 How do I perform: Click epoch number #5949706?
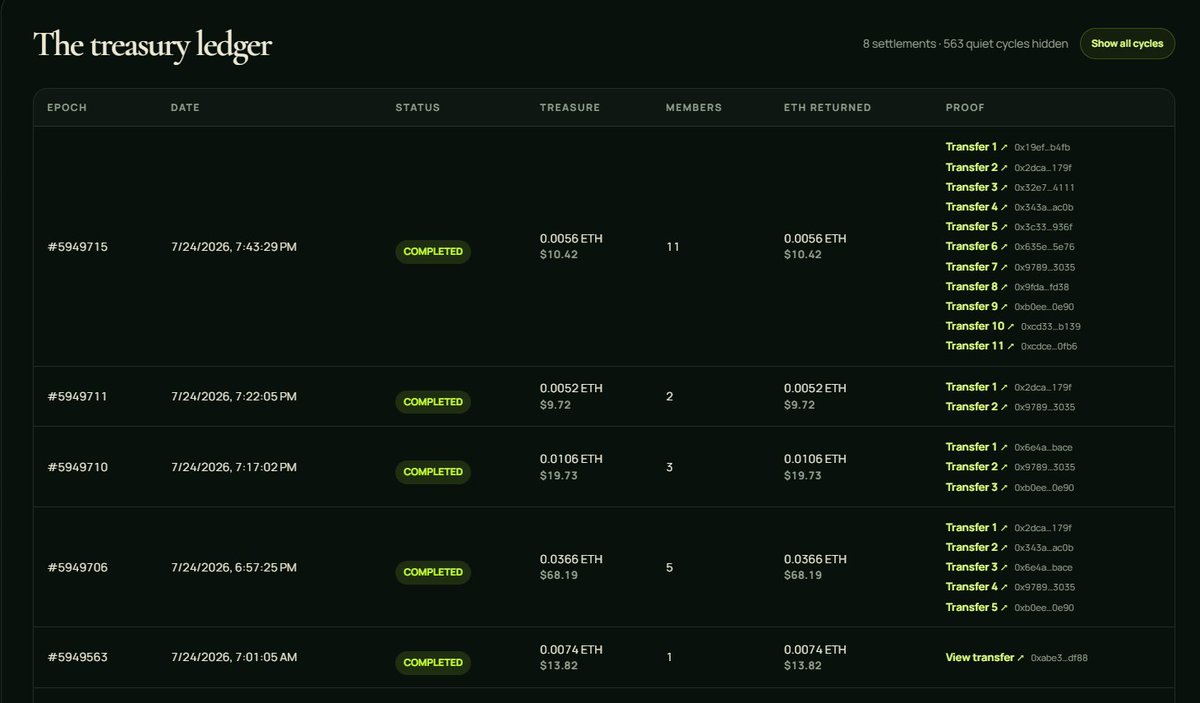click(x=78, y=567)
